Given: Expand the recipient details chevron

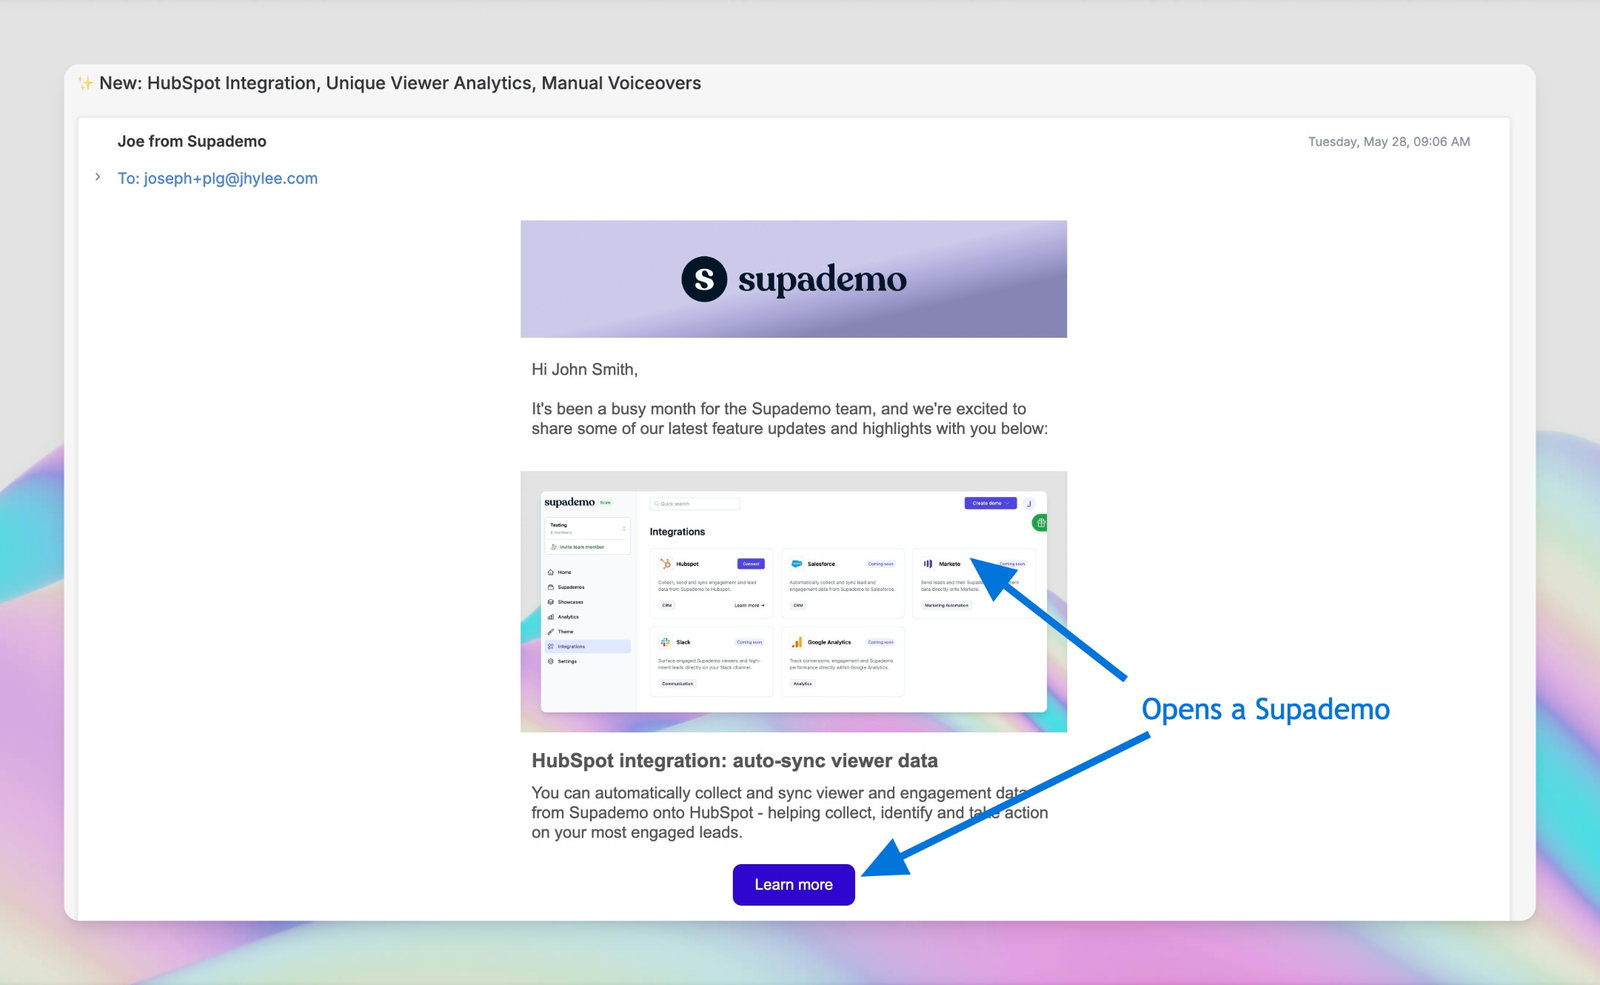Looking at the screenshot, I should pos(97,177).
